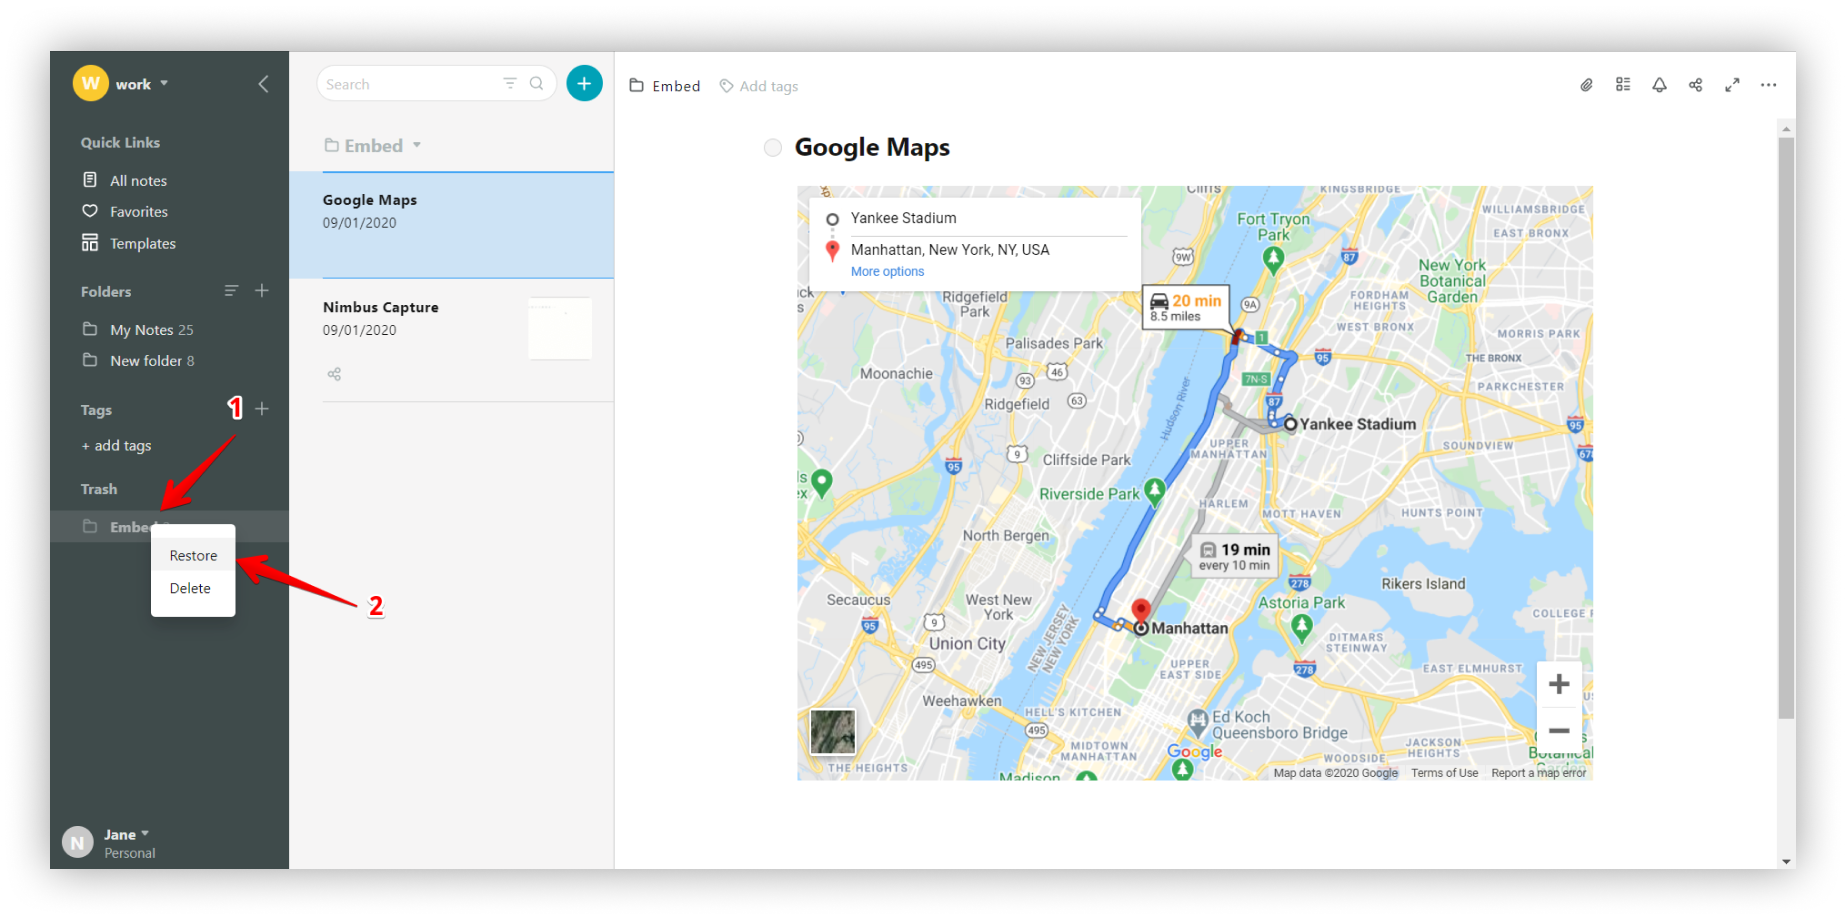Click the + add tags link in sidebar

[117, 446]
